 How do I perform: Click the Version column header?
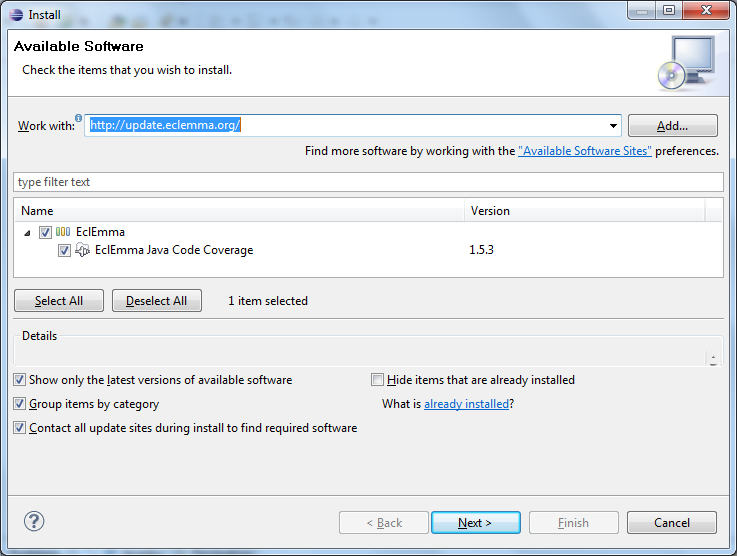coord(585,211)
